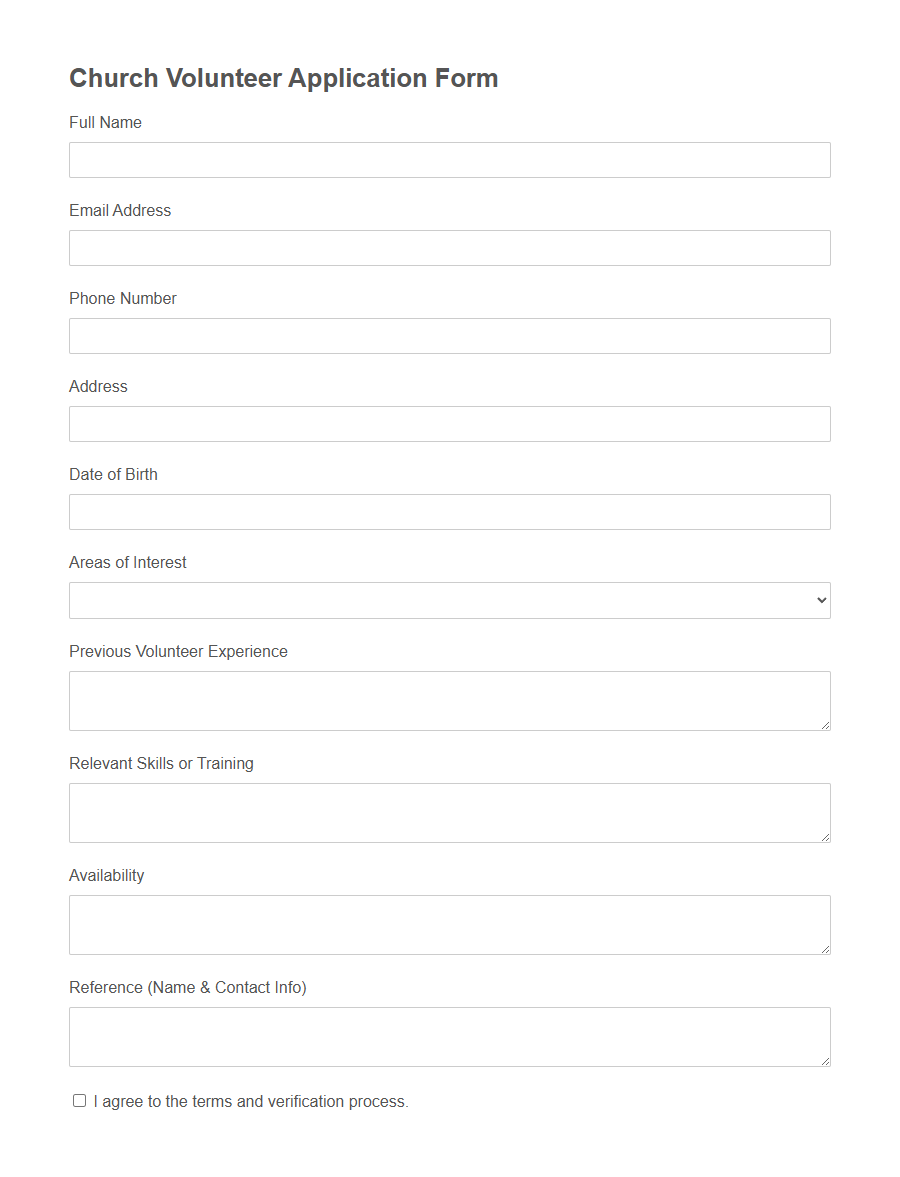This screenshot has width=900, height=1177.
Task: Click the Previous Volunteer Experience label
Action: pyautogui.click(x=178, y=651)
